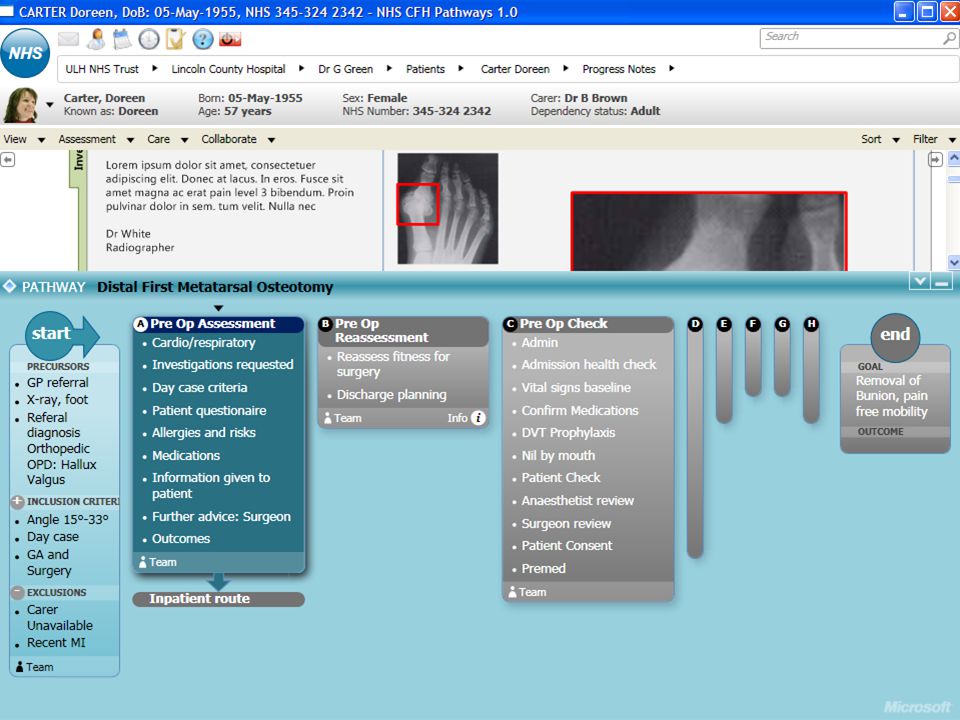Open the Assessment menu
The image size is (960, 720).
point(96,140)
